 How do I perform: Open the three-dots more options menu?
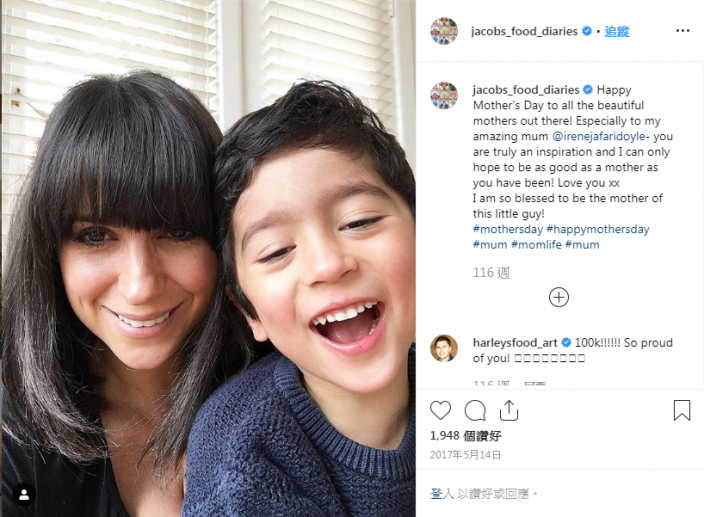(x=682, y=31)
